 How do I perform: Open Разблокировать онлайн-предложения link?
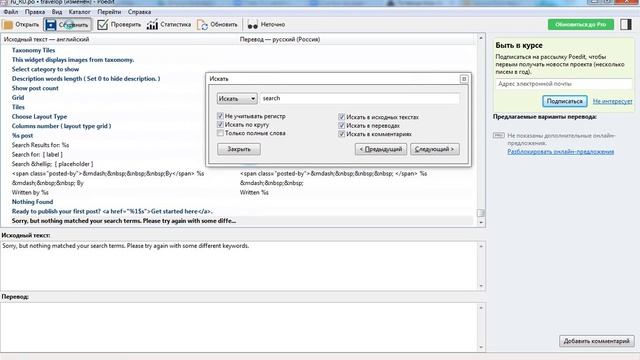560,151
